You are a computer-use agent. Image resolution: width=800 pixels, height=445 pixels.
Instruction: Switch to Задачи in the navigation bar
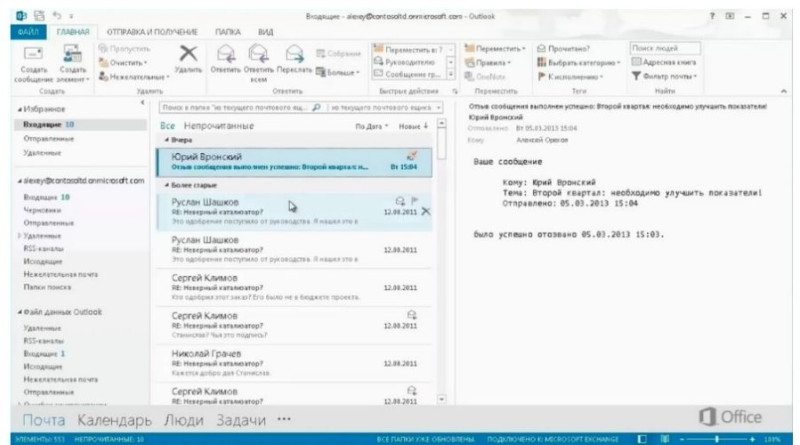pyautogui.click(x=241, y=421)
